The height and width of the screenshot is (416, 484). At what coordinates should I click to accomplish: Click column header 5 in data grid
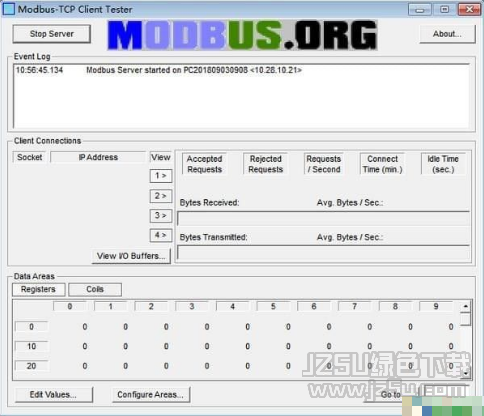(x=273, y=306)
